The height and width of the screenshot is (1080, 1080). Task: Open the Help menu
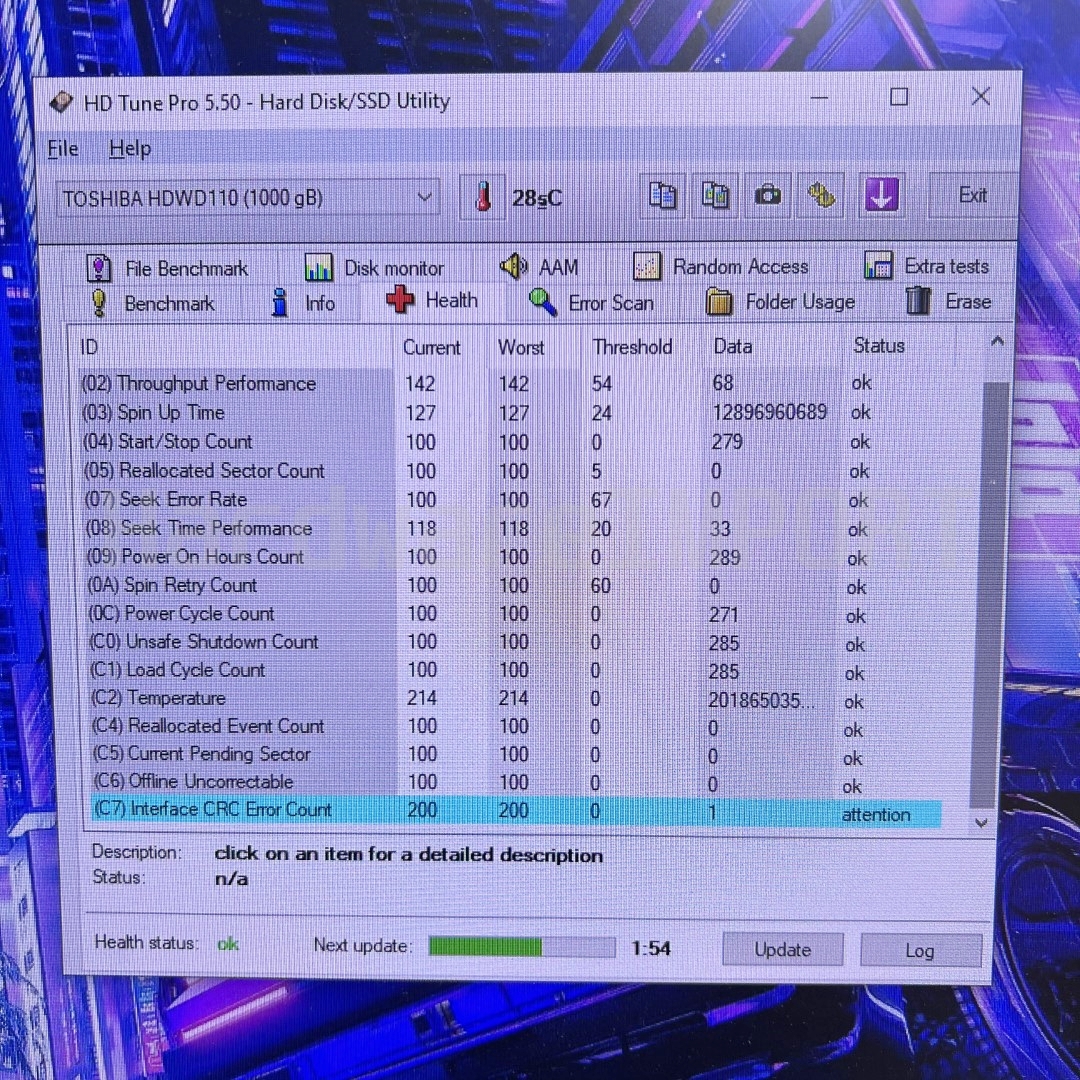point(130,149)
